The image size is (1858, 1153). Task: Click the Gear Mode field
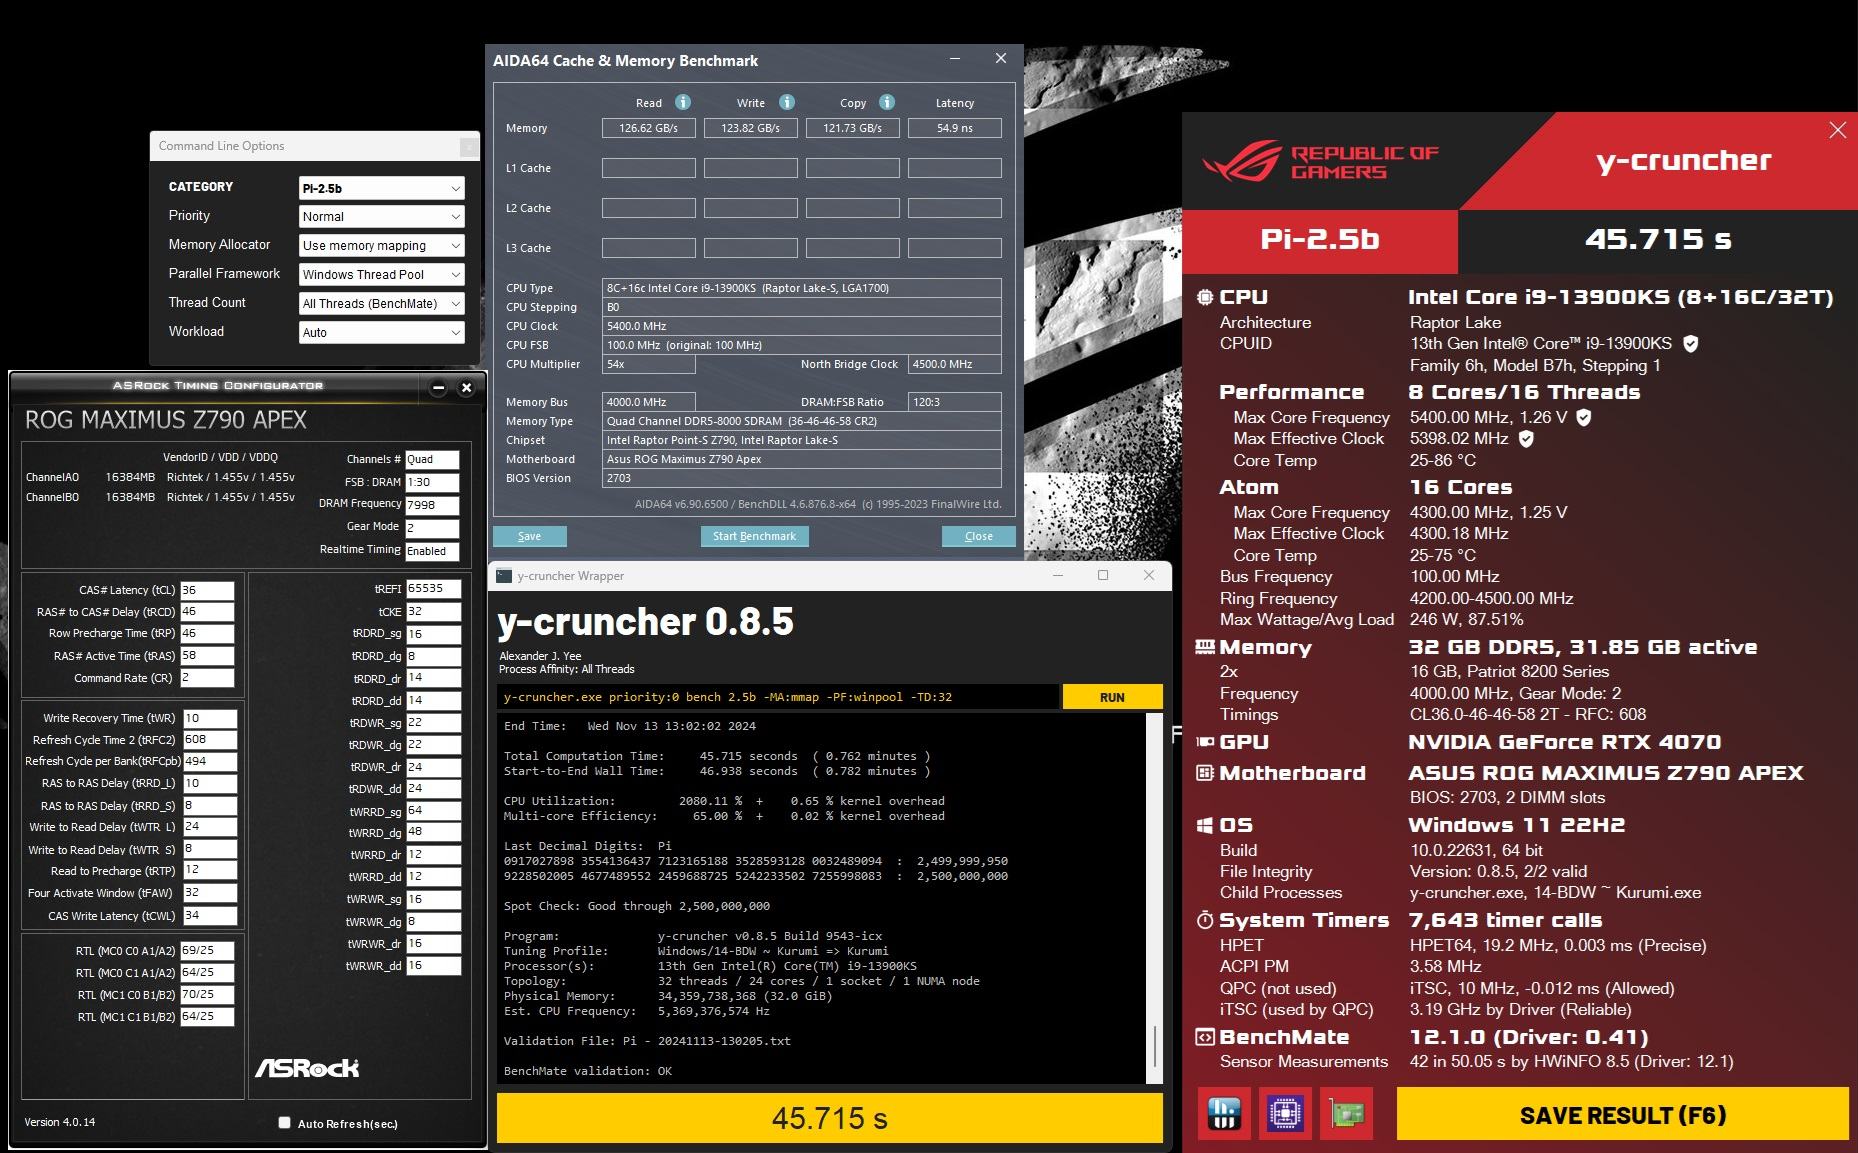click(x=432, y=528)
